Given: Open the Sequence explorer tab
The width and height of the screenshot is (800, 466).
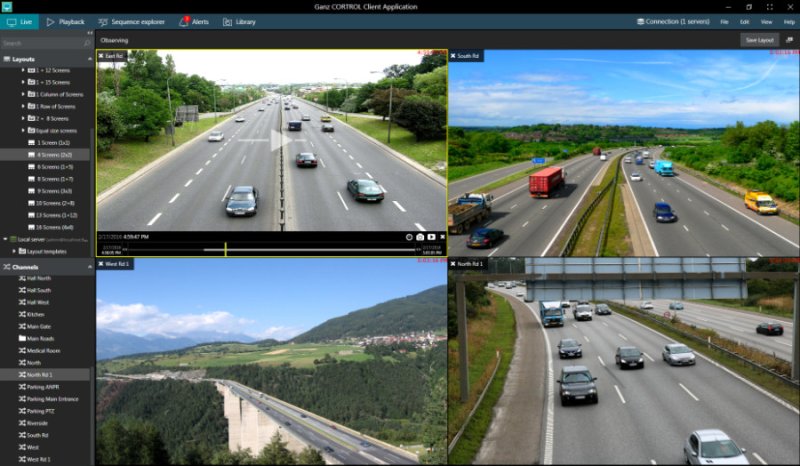Looking at the screenshot, I should point(133,21).
